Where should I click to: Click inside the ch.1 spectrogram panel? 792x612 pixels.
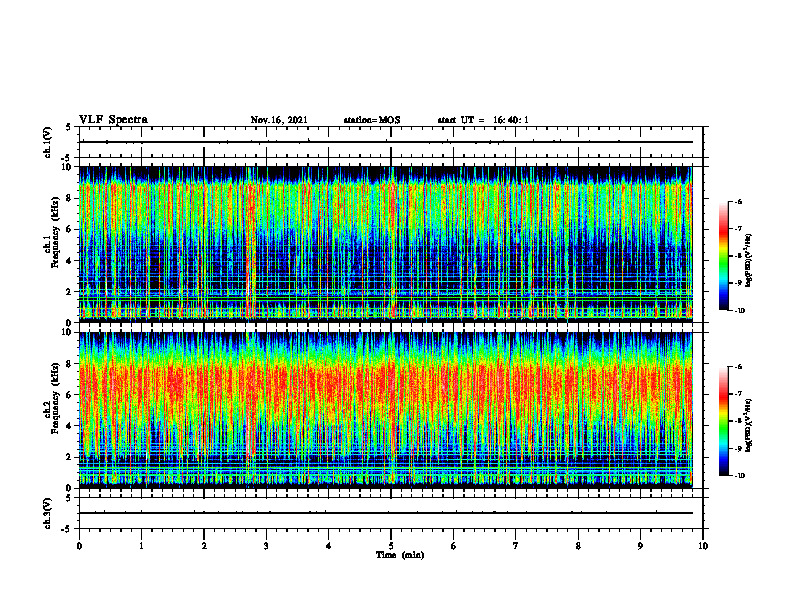(x=385, y=244)
